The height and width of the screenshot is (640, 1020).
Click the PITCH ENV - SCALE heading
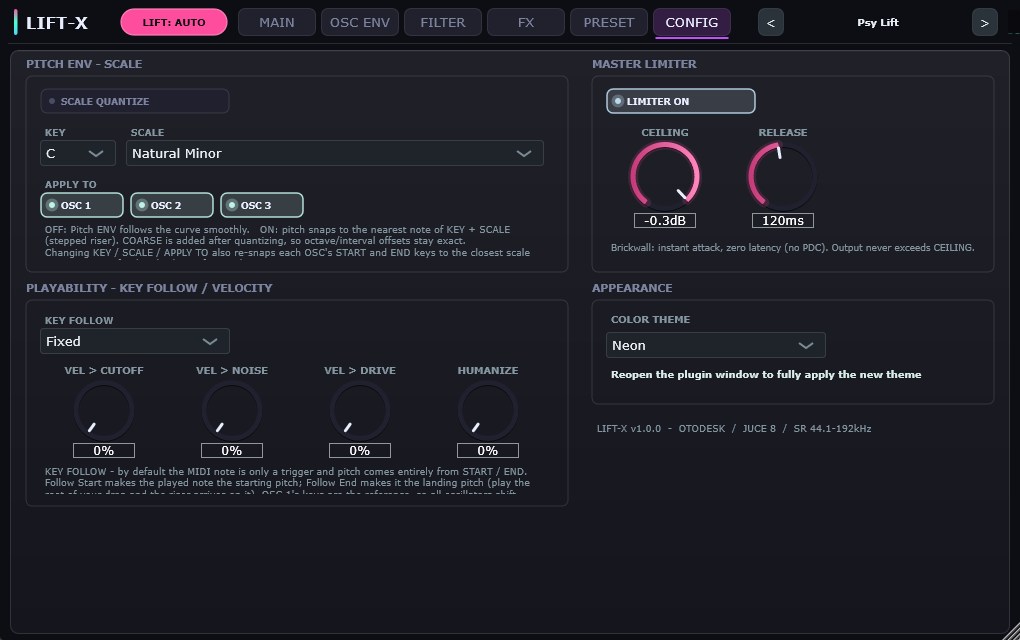84,64
